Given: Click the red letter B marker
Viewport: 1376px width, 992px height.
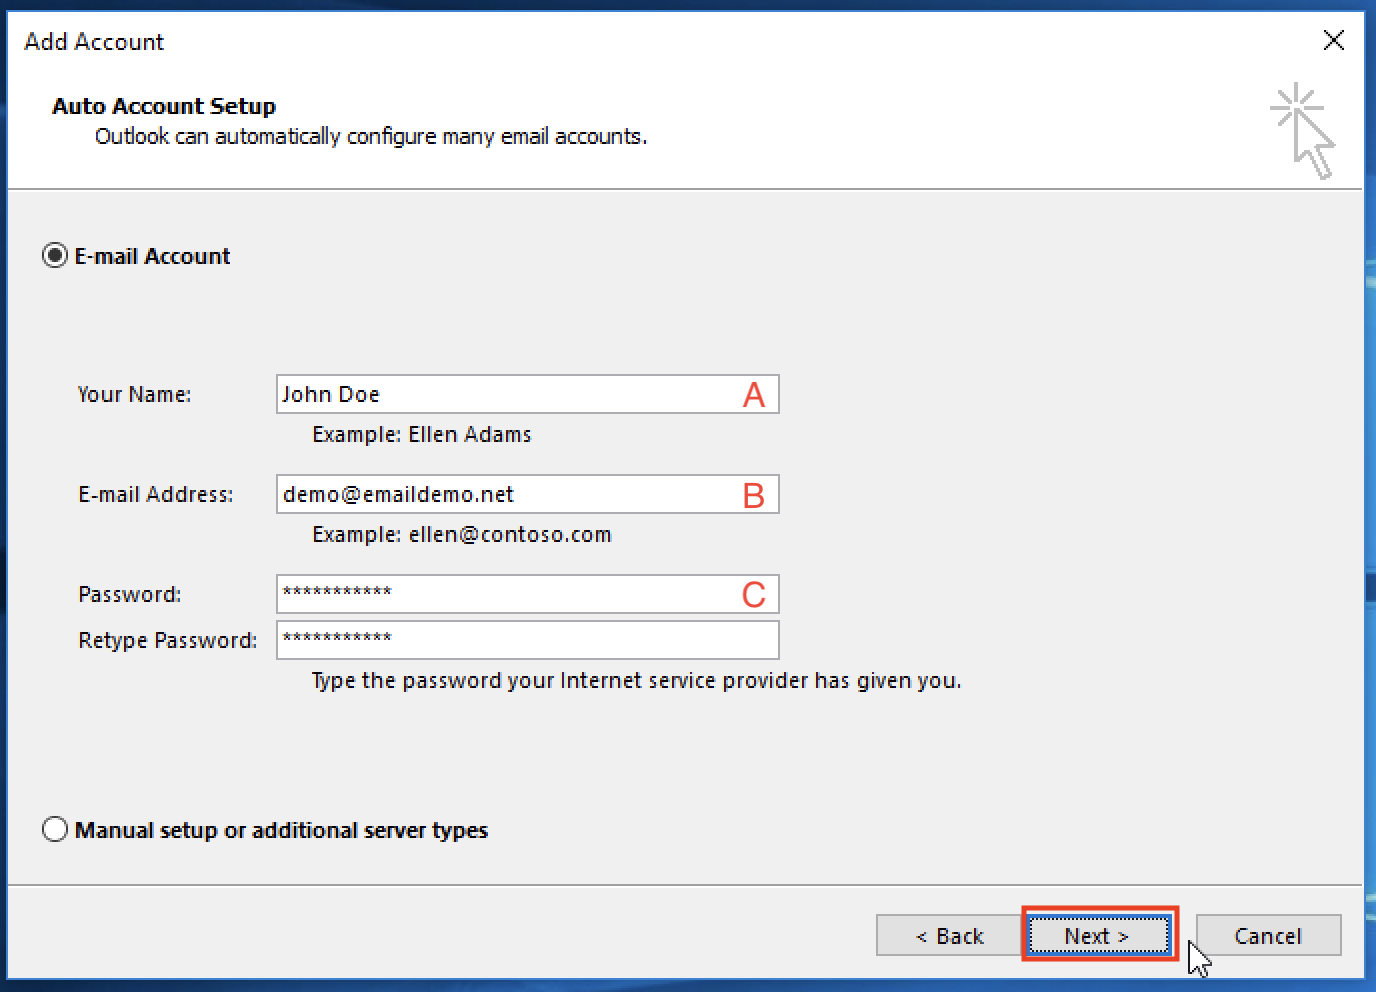Looking at the screenshot, I should [x=754, y=495].
